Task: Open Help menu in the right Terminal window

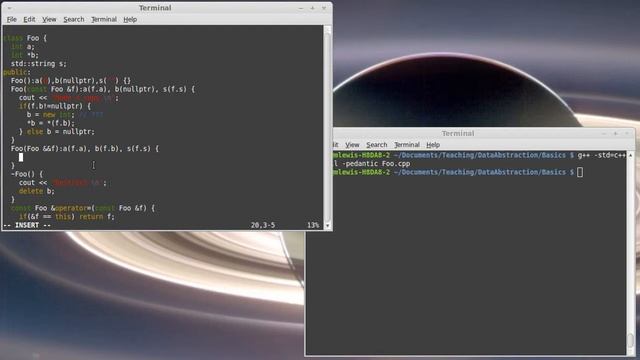Action: (433, 144)
